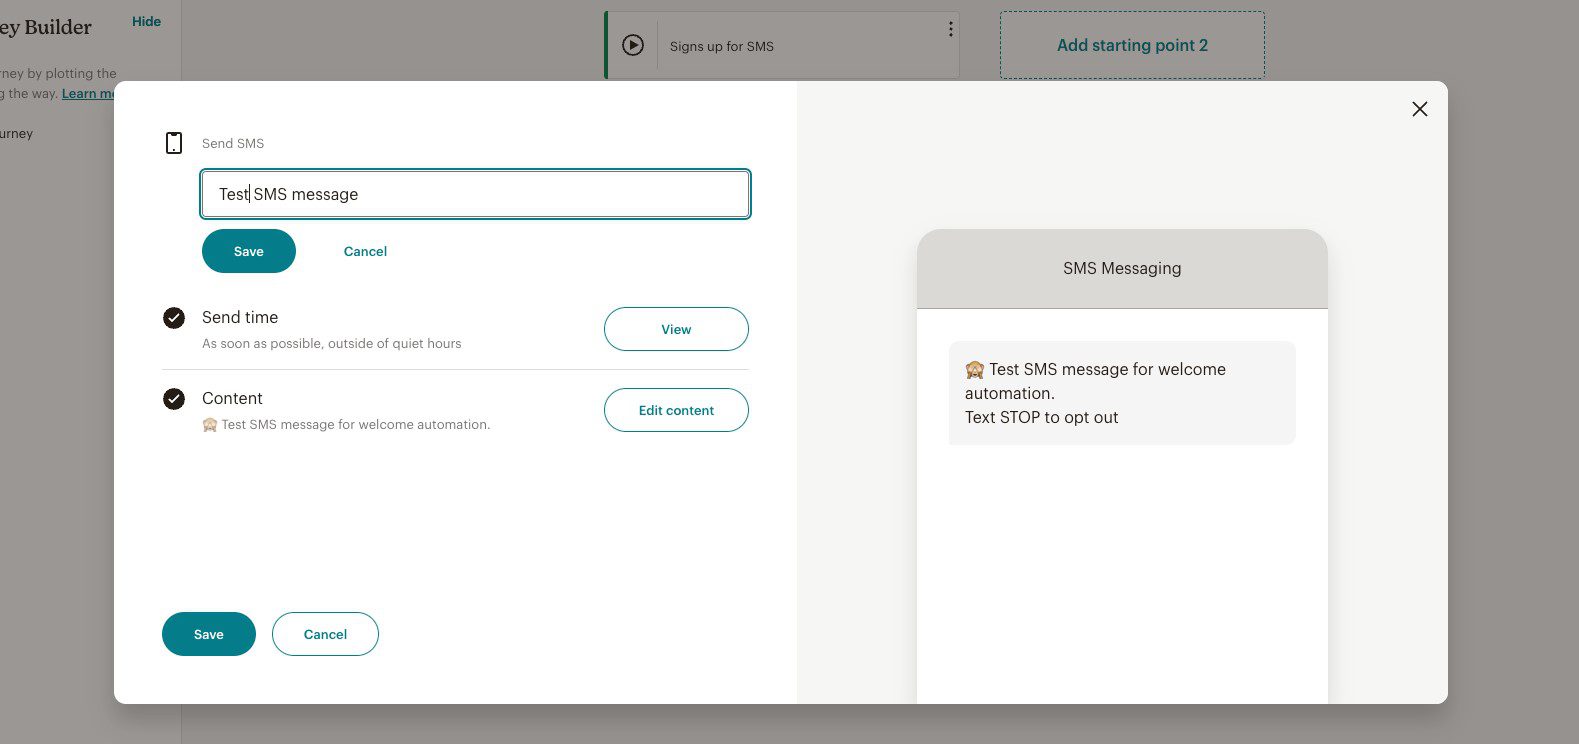The width and height of the screenshot is (1579, 744).
Task: Click the Send time checkmark icon
Action: point(174,318)
